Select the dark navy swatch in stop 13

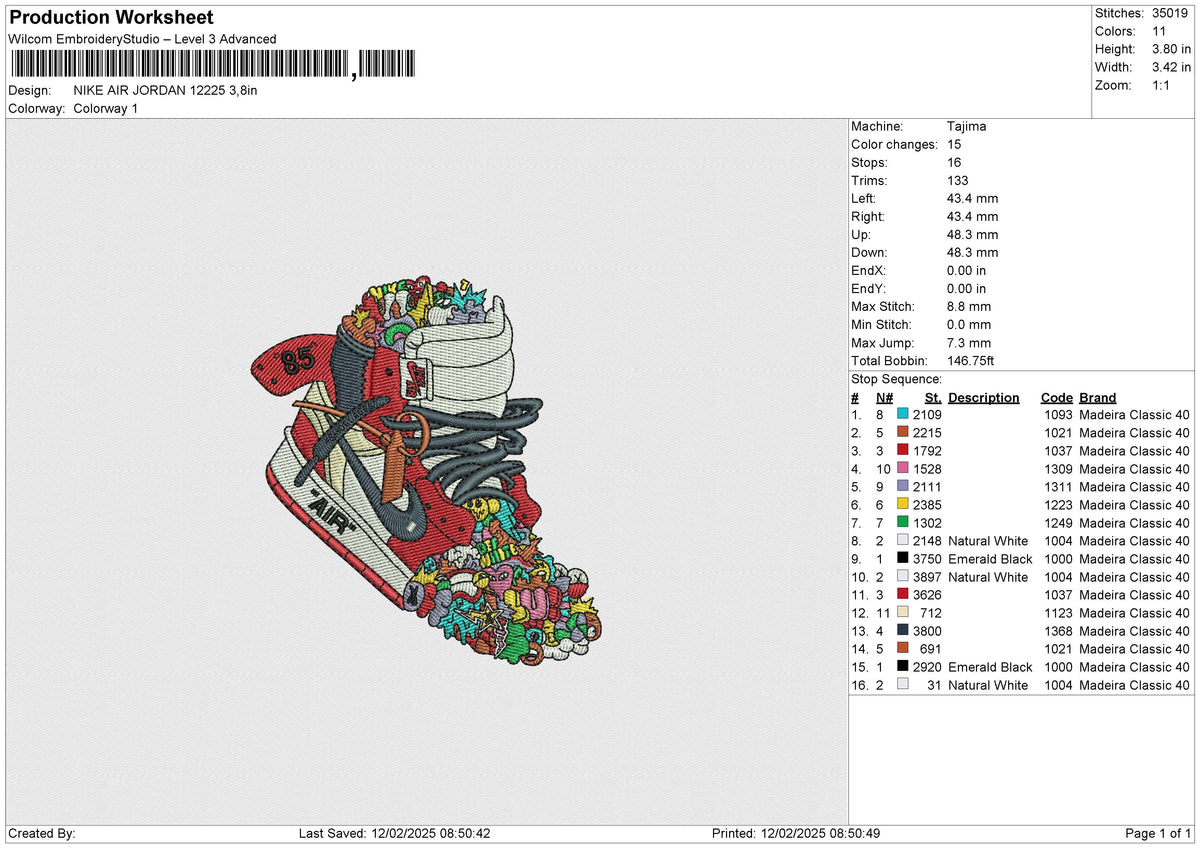coord(903,631)
